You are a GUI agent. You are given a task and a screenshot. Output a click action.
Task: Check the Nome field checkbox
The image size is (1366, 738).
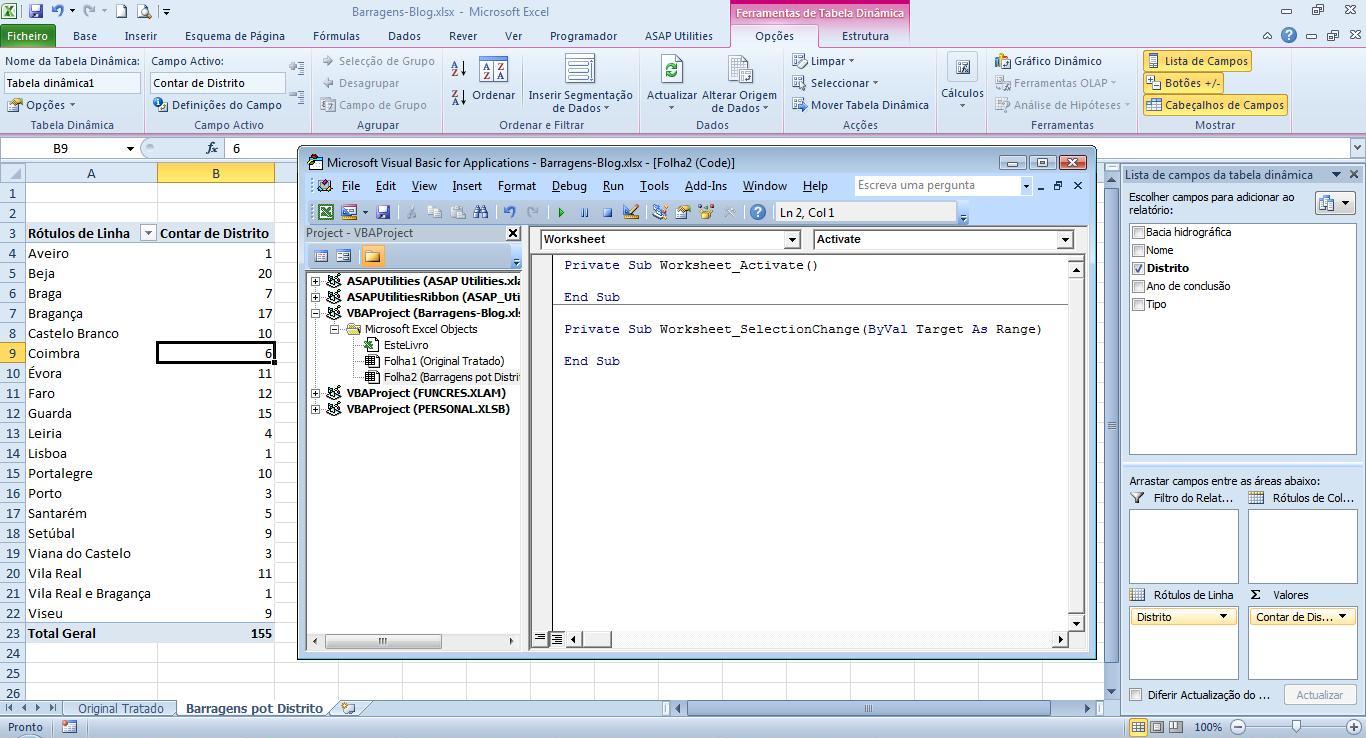pos(1138,250)
